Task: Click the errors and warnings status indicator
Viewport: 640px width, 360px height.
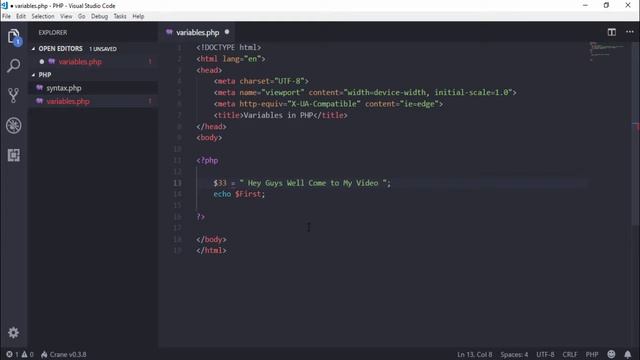Action: coord(20,354)
